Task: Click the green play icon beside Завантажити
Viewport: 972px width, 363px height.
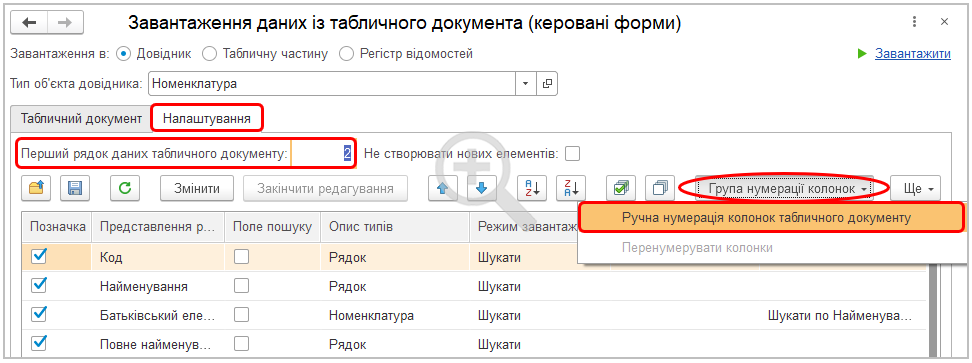Action: 862,54
